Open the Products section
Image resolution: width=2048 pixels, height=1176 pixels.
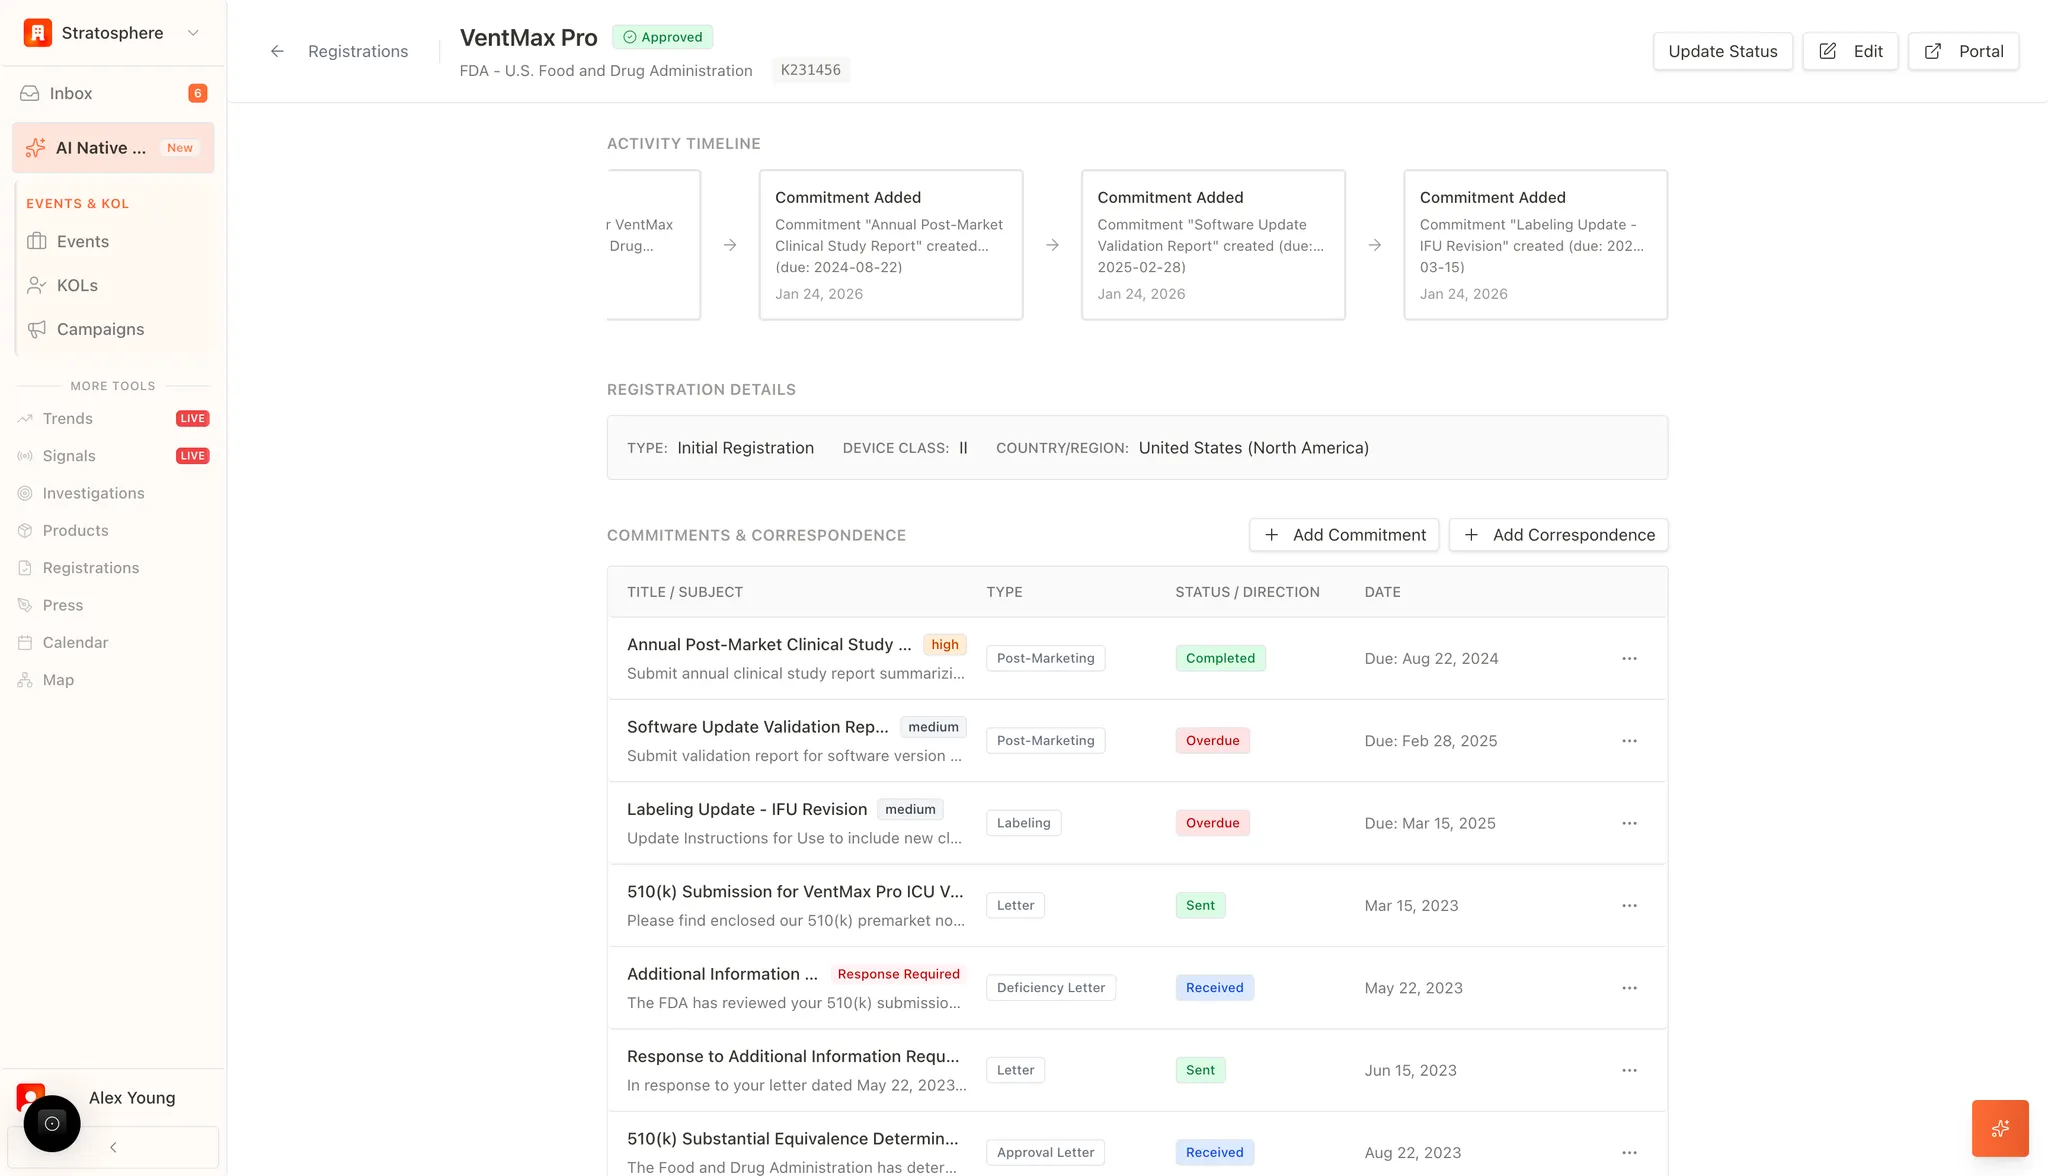tap(75, 530)
